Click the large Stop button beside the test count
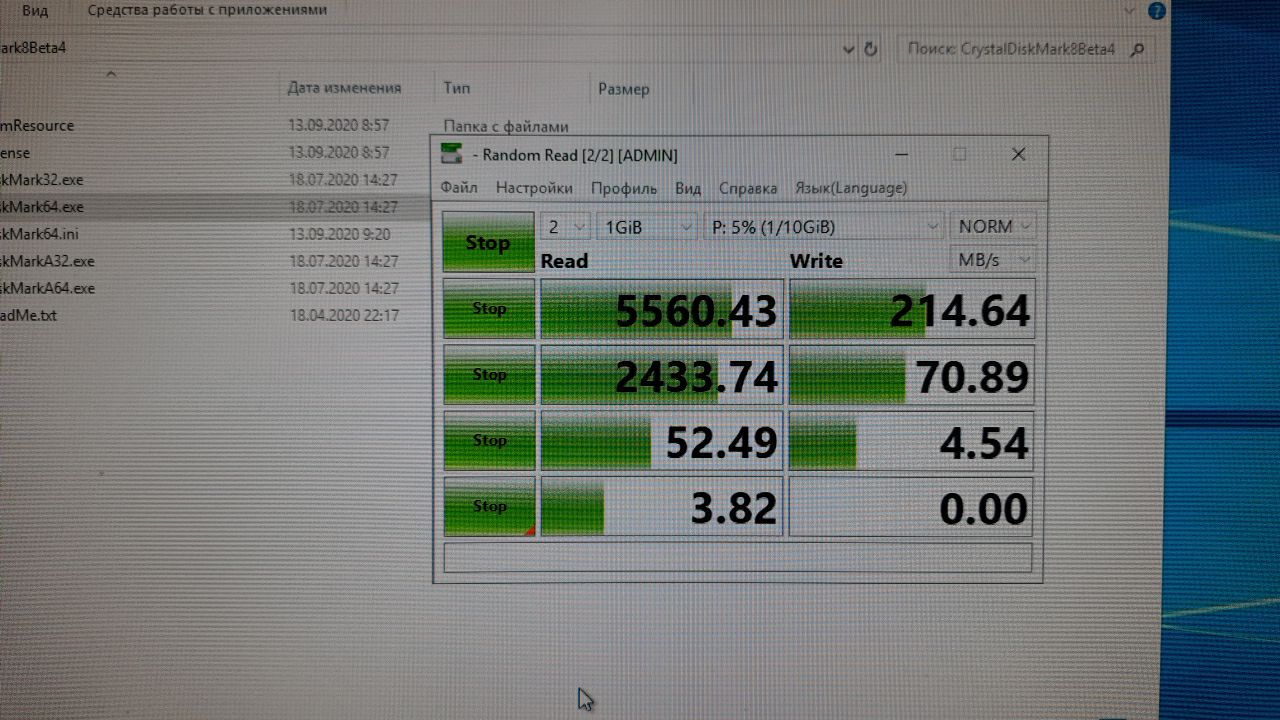Screen dimensions: 1280x720 pos(488,242)
